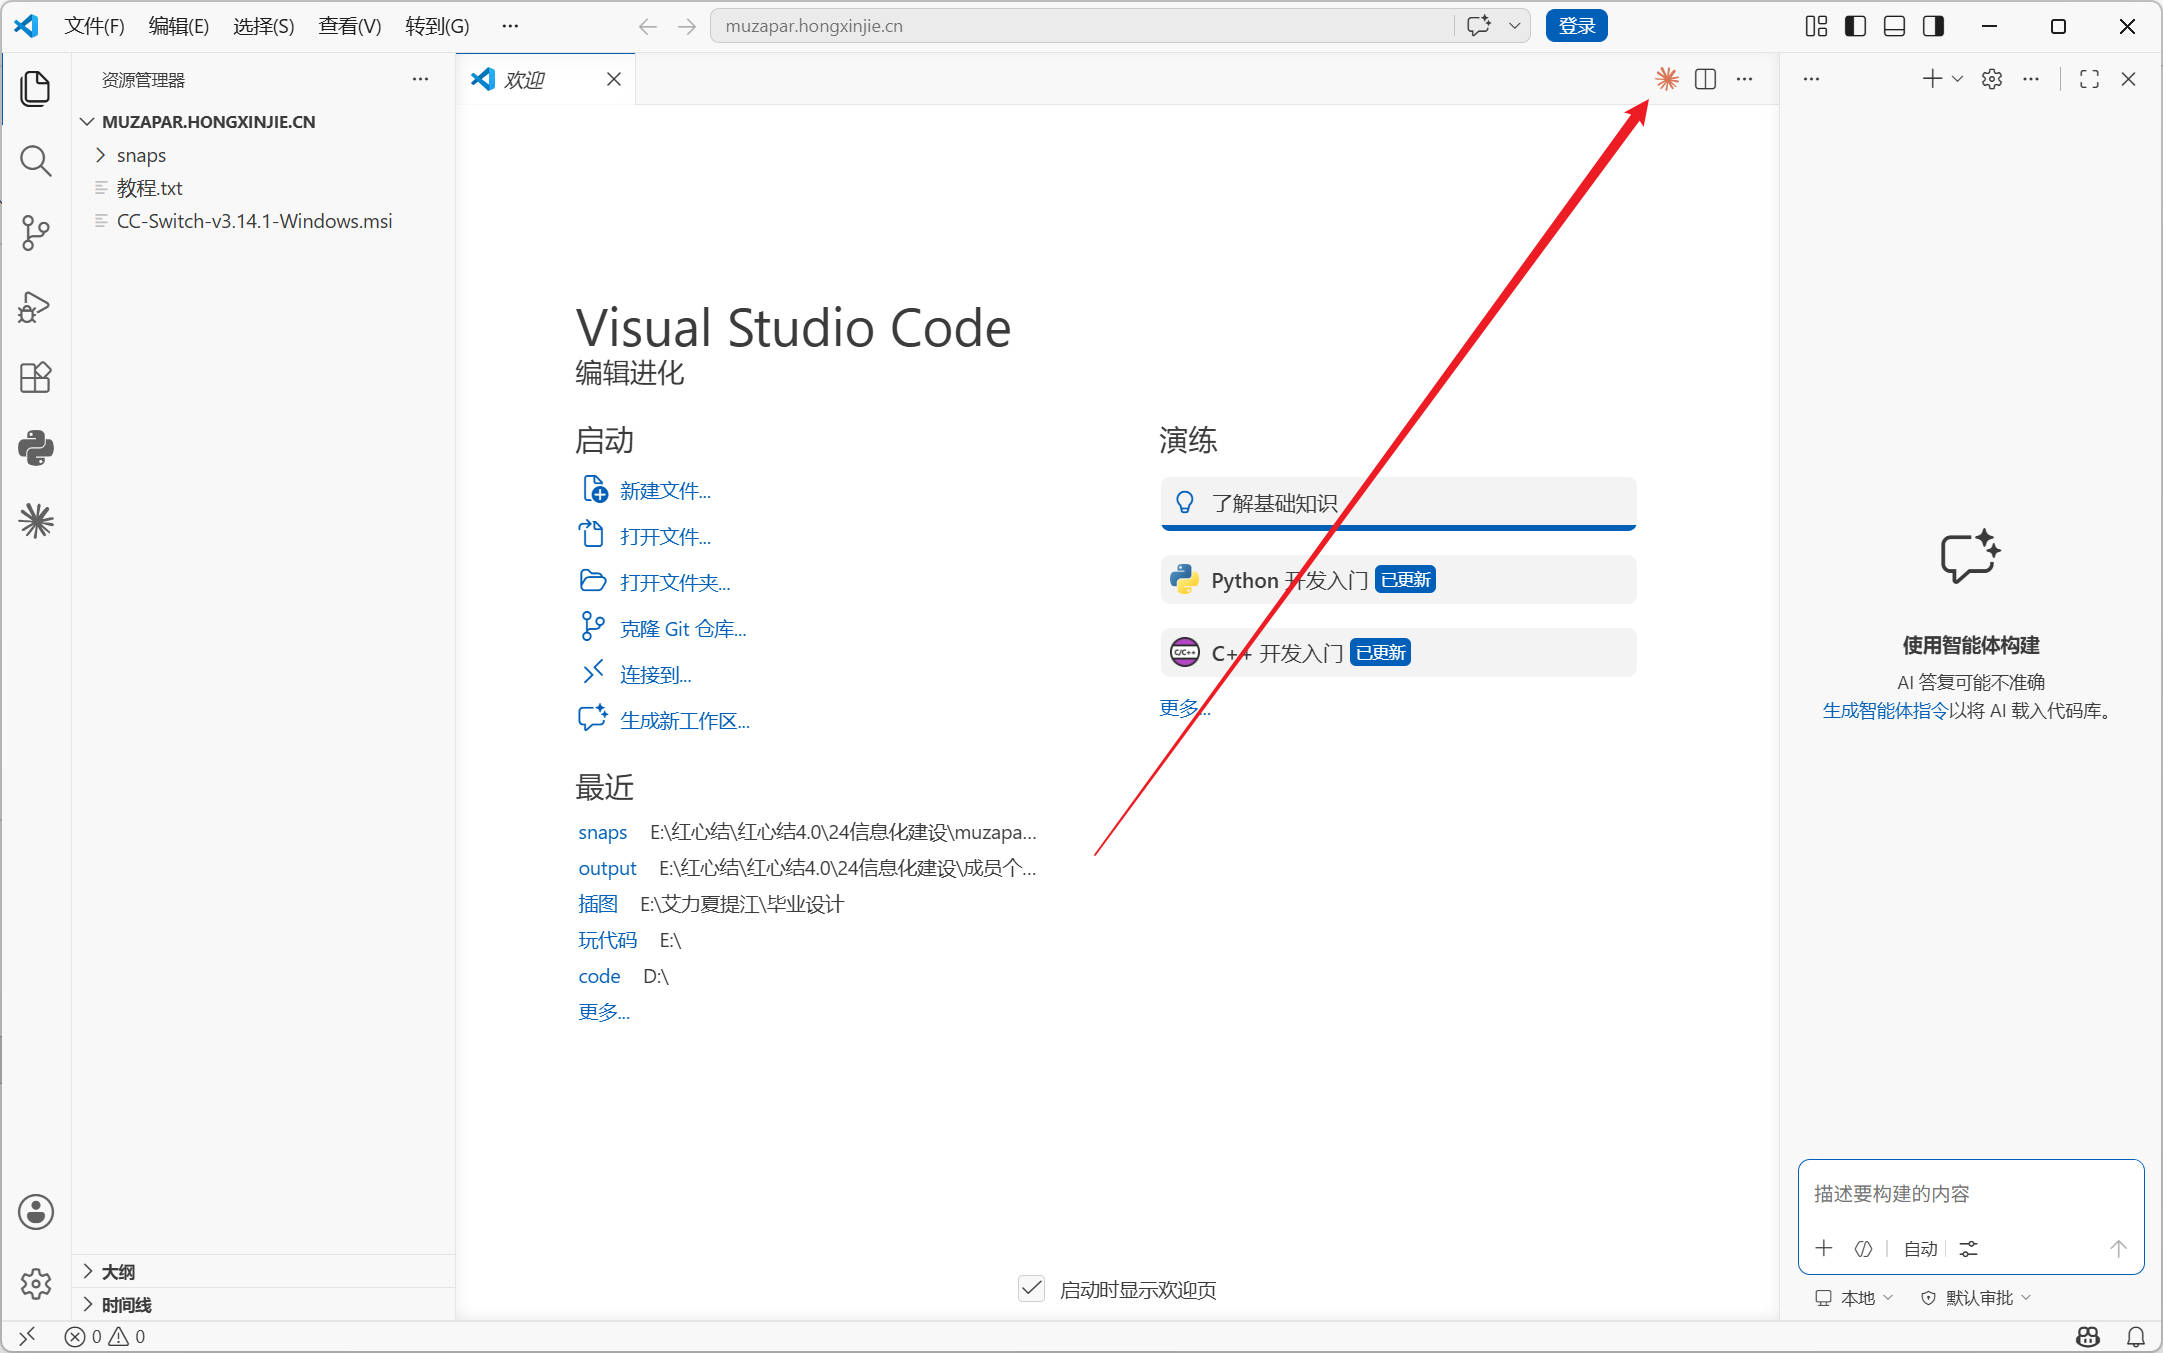
Task: Toggle the secondary side bar
Action: [x=1933, y=26]
